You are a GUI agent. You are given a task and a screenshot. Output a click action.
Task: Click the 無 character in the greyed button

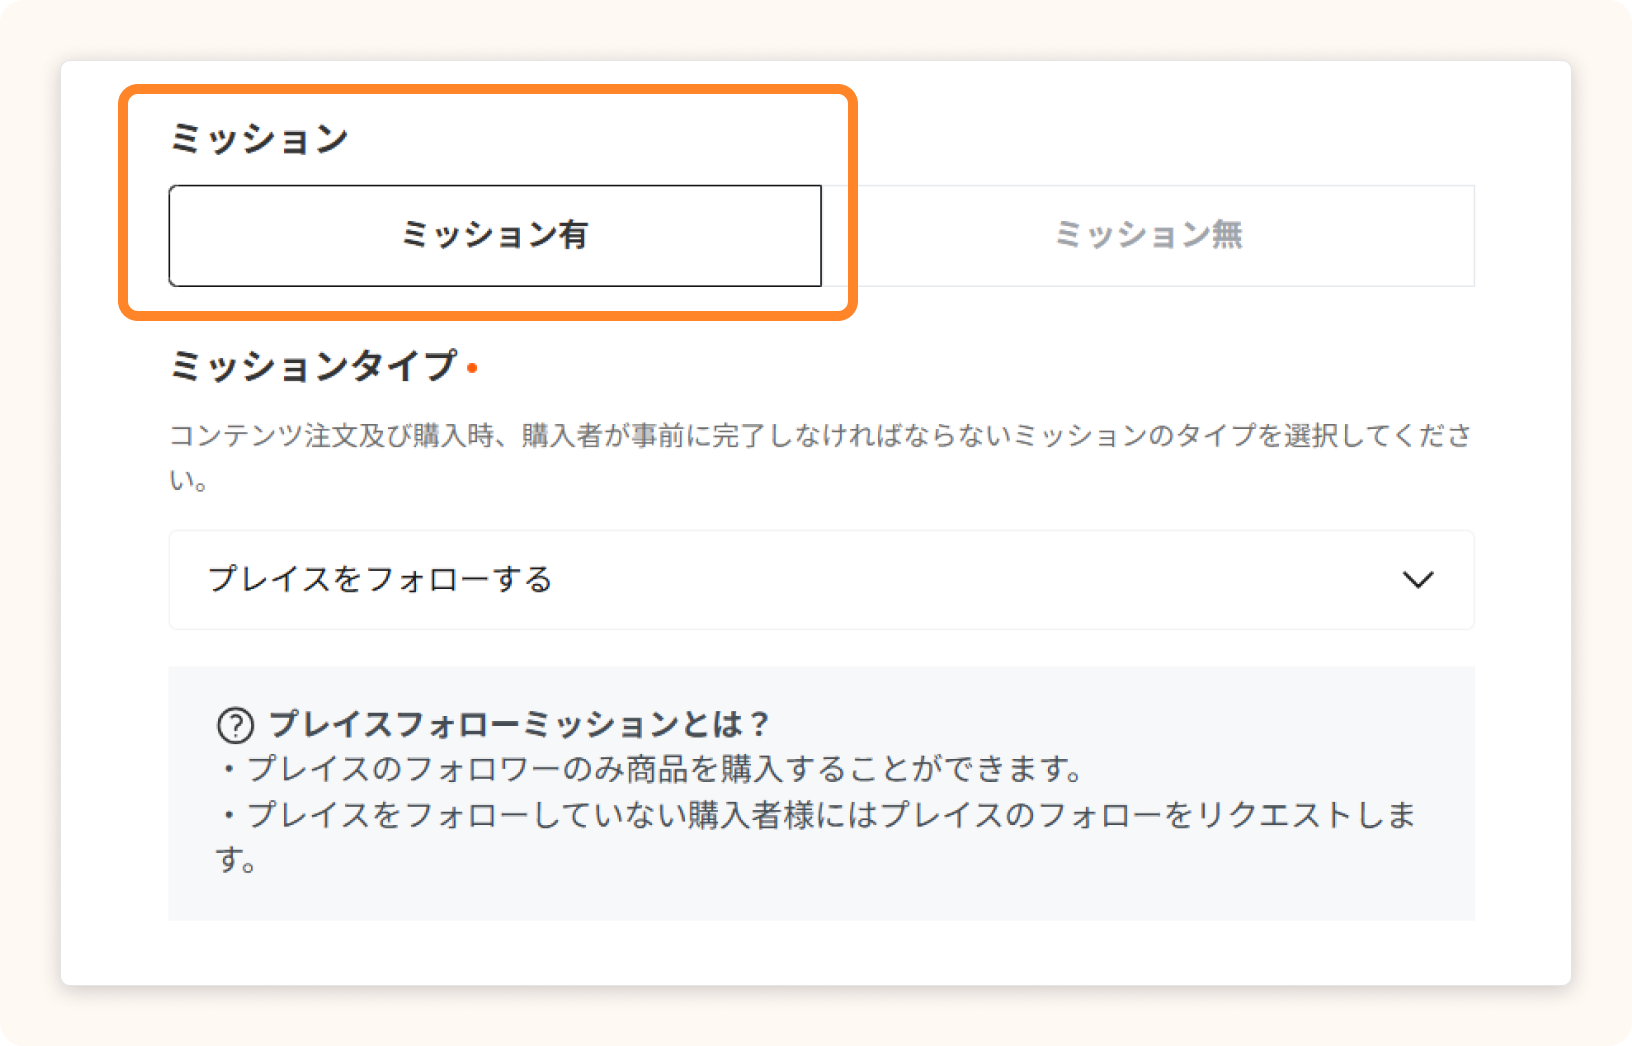[x=1227, y=236]
